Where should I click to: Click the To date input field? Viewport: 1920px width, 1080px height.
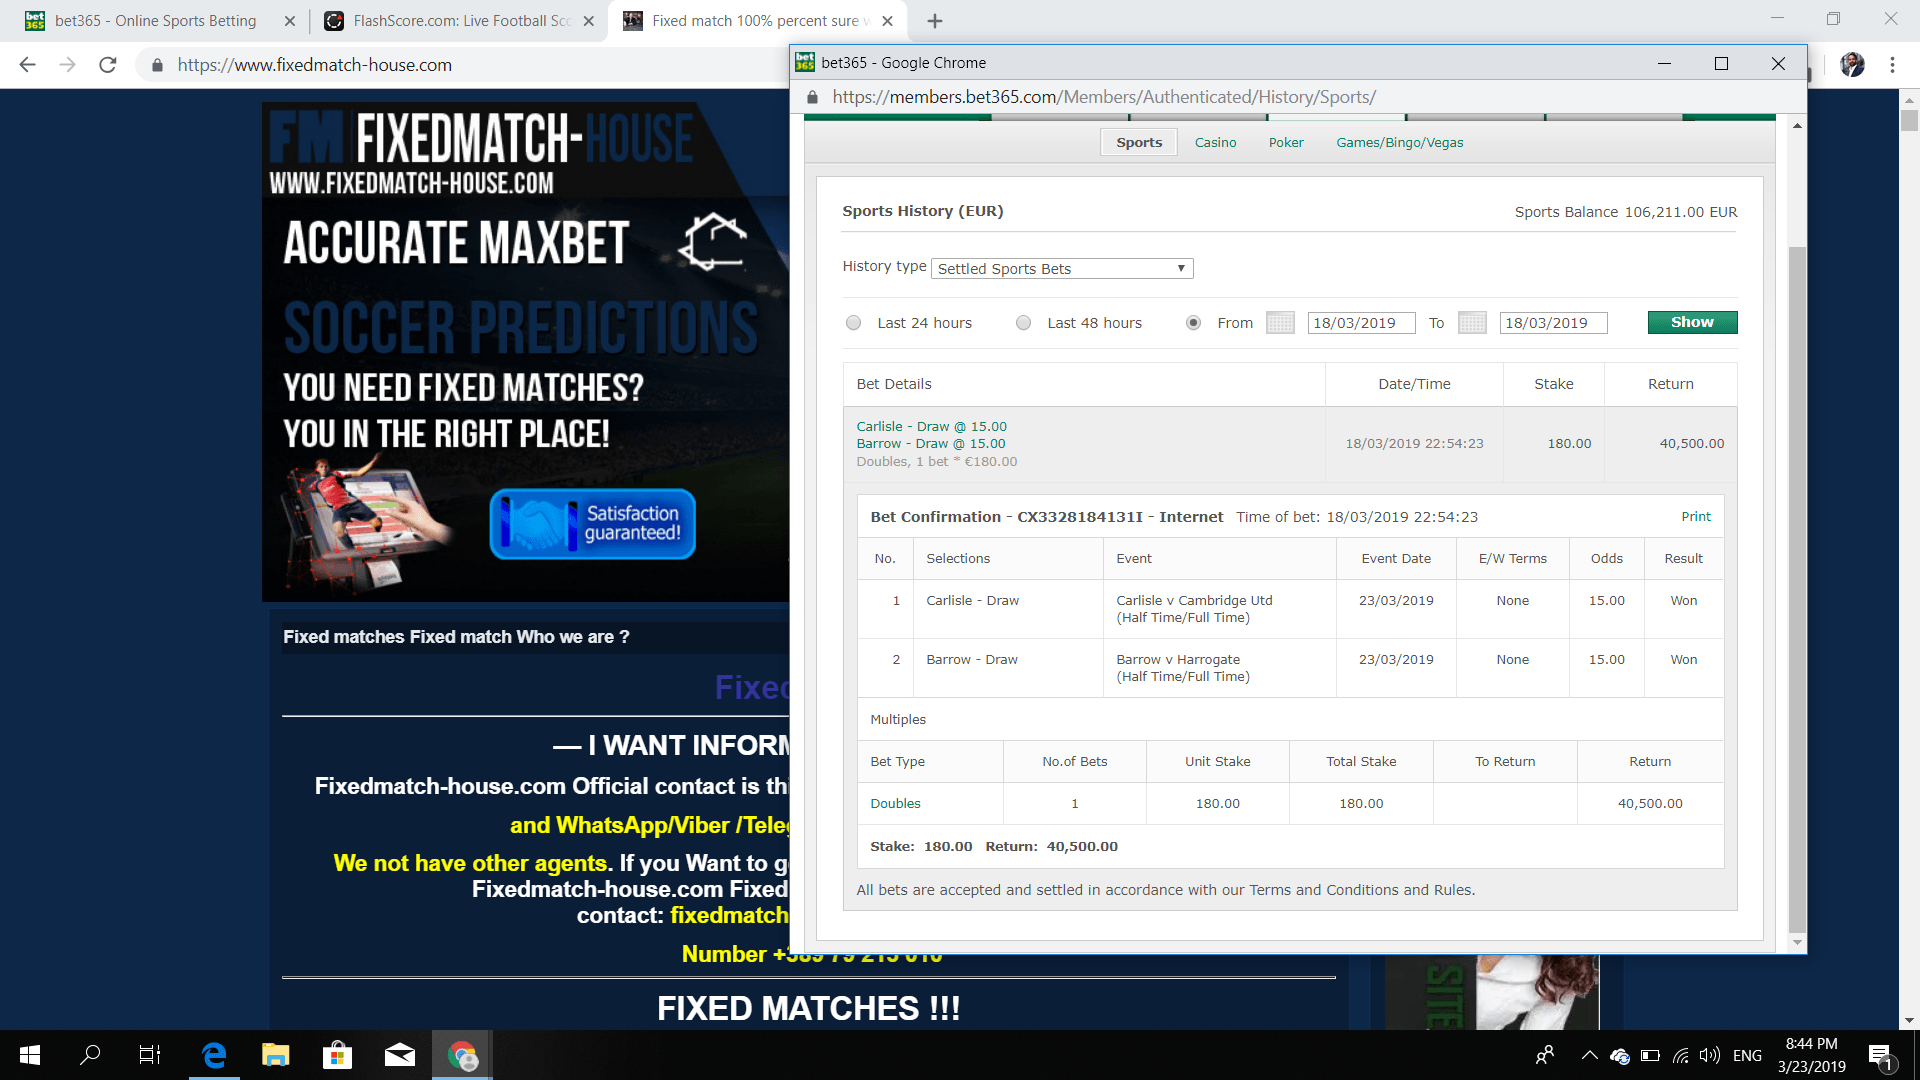click(1553, 323)
